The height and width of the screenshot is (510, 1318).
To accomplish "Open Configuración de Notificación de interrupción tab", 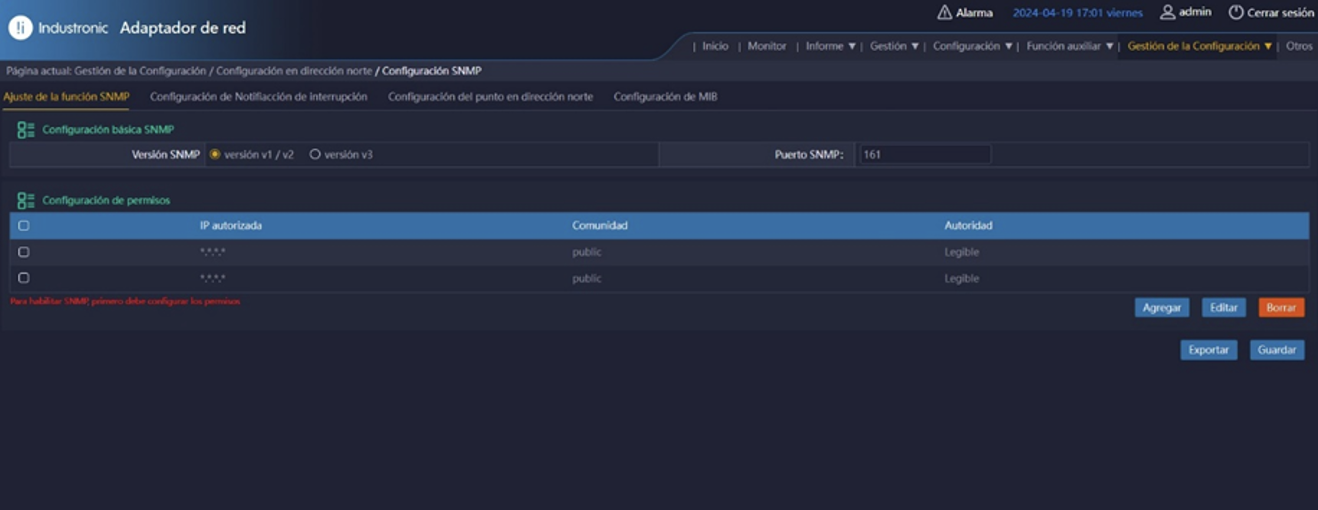I will pos(258,97).
